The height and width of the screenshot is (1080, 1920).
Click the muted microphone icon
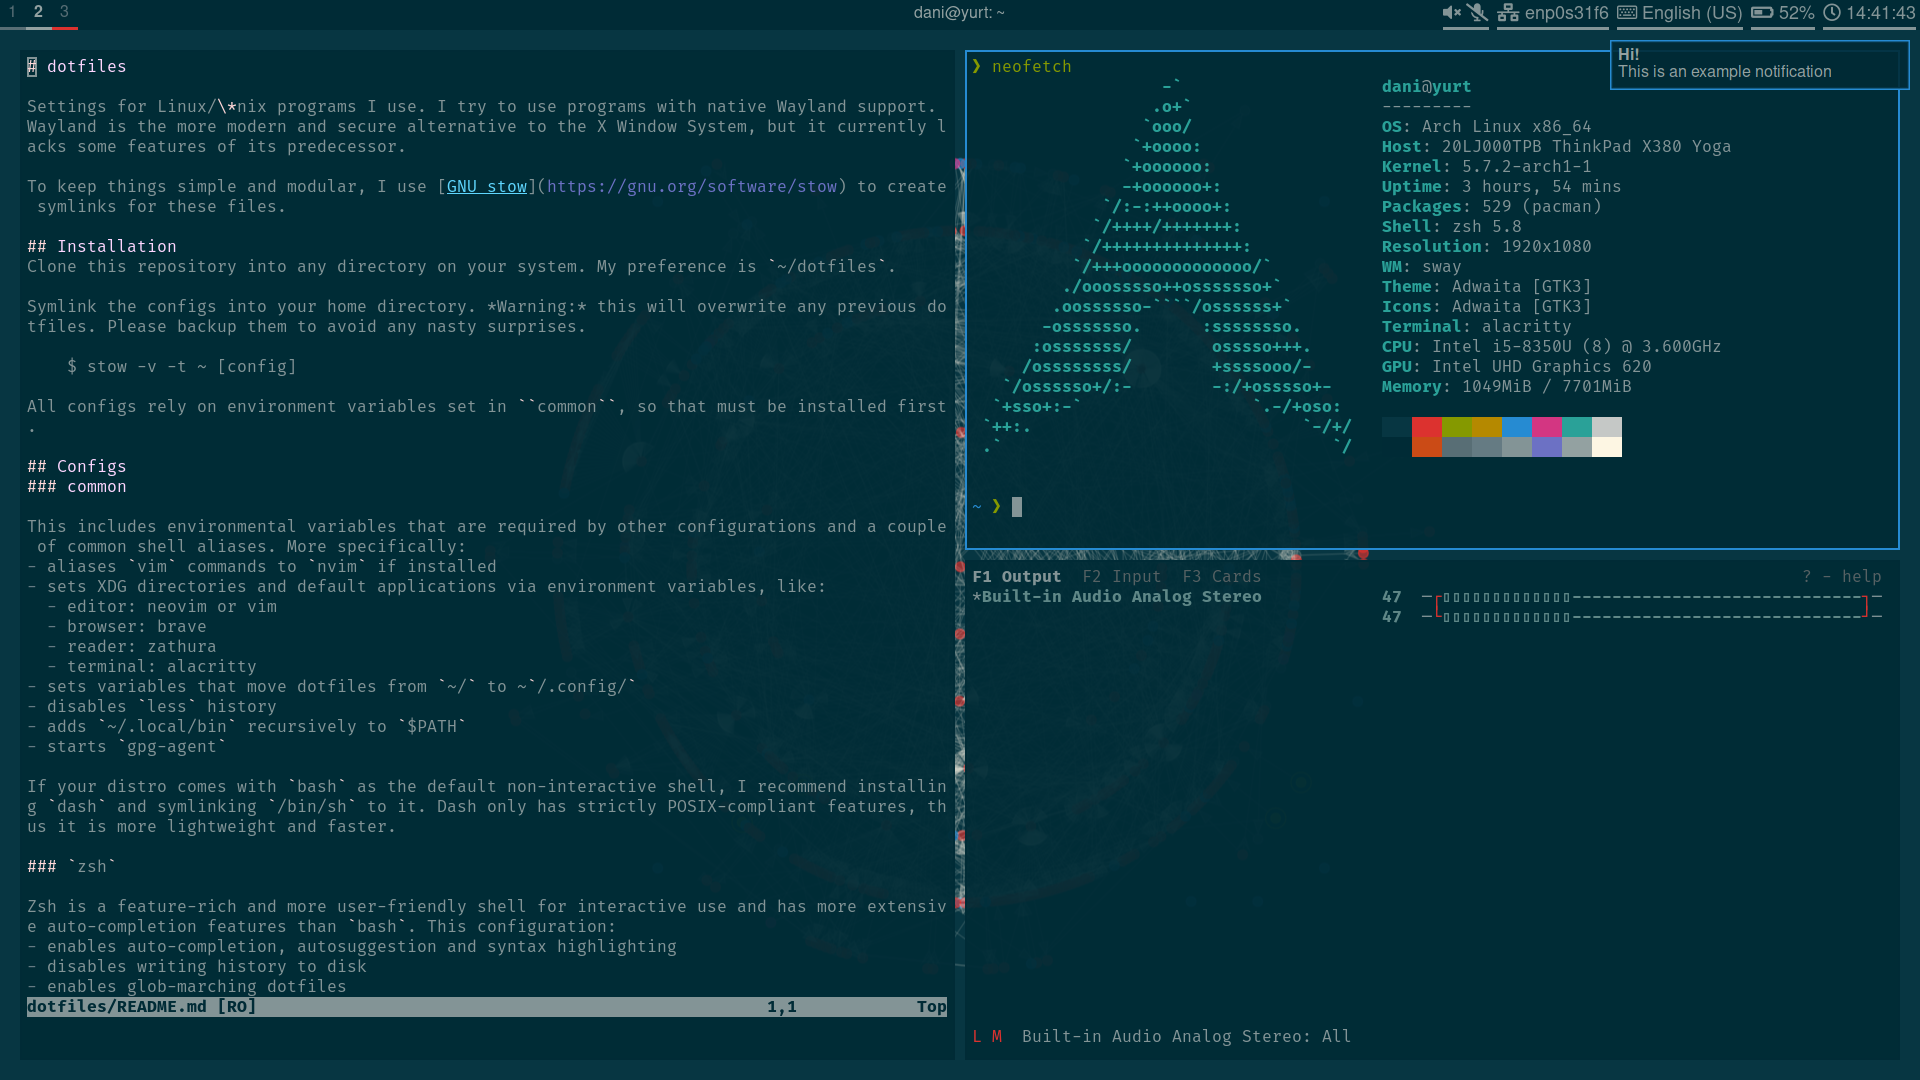(x=1478, y=13)
